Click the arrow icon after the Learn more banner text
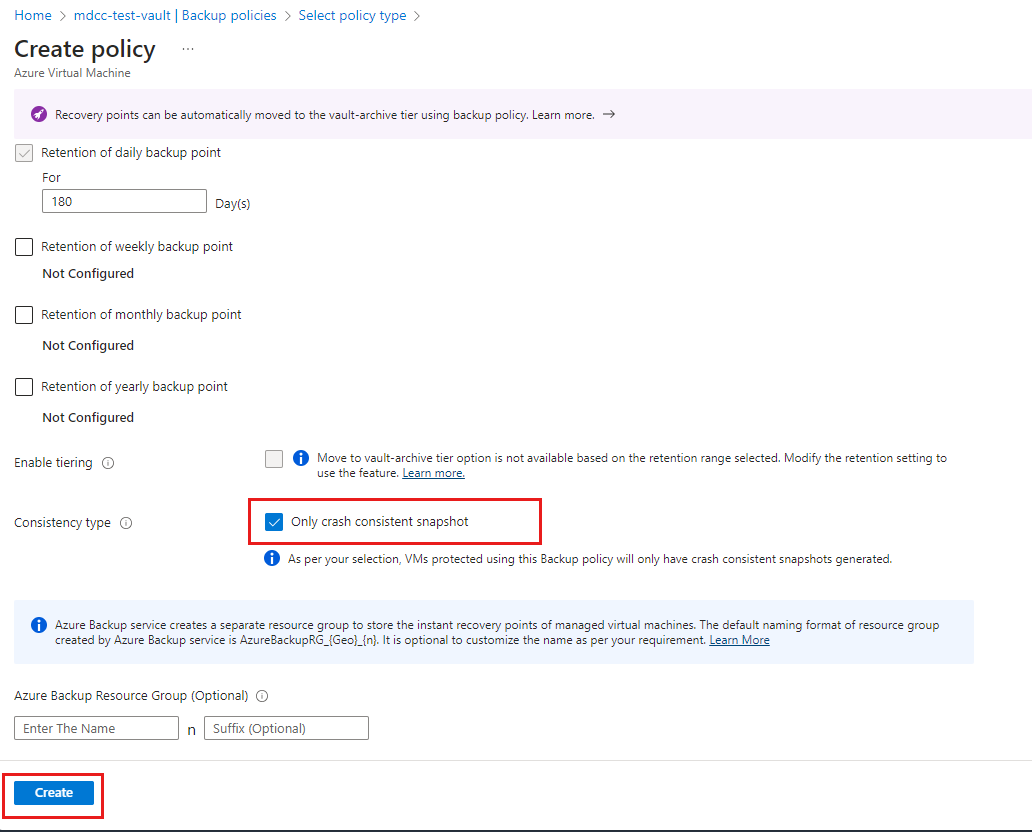The image size is (1032, 832). [x=609, y=114]
